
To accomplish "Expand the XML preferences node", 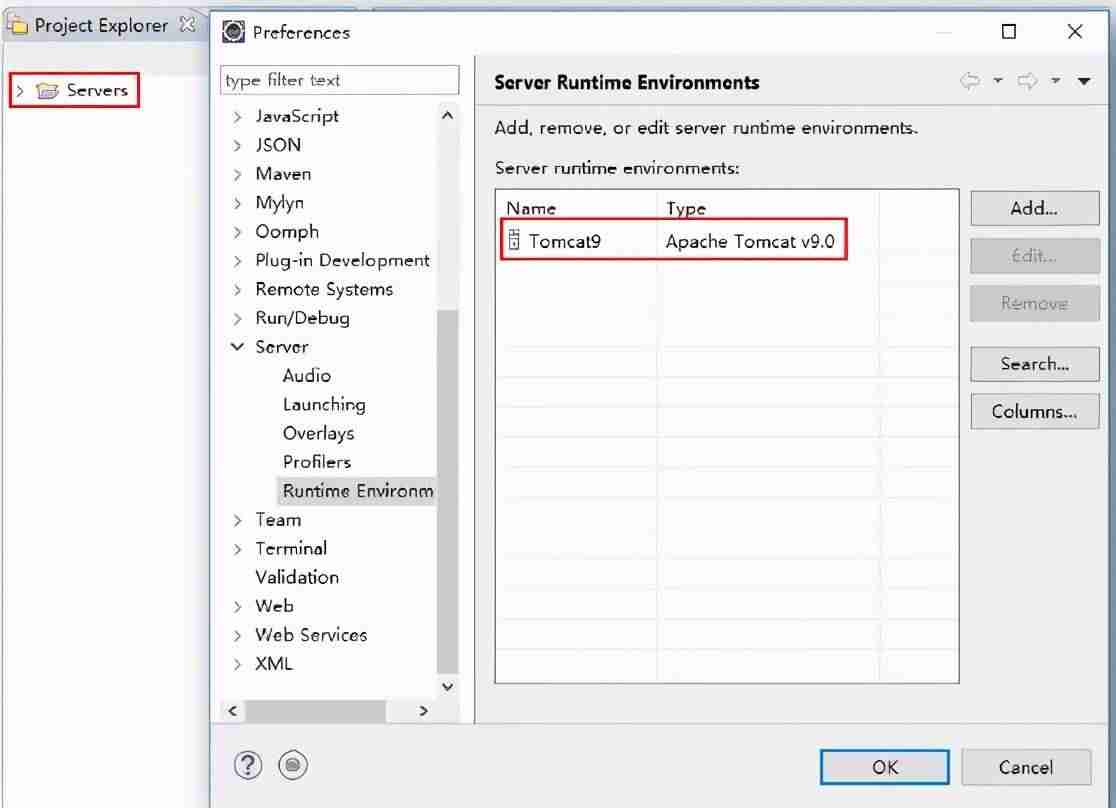I will coord(238,664).
